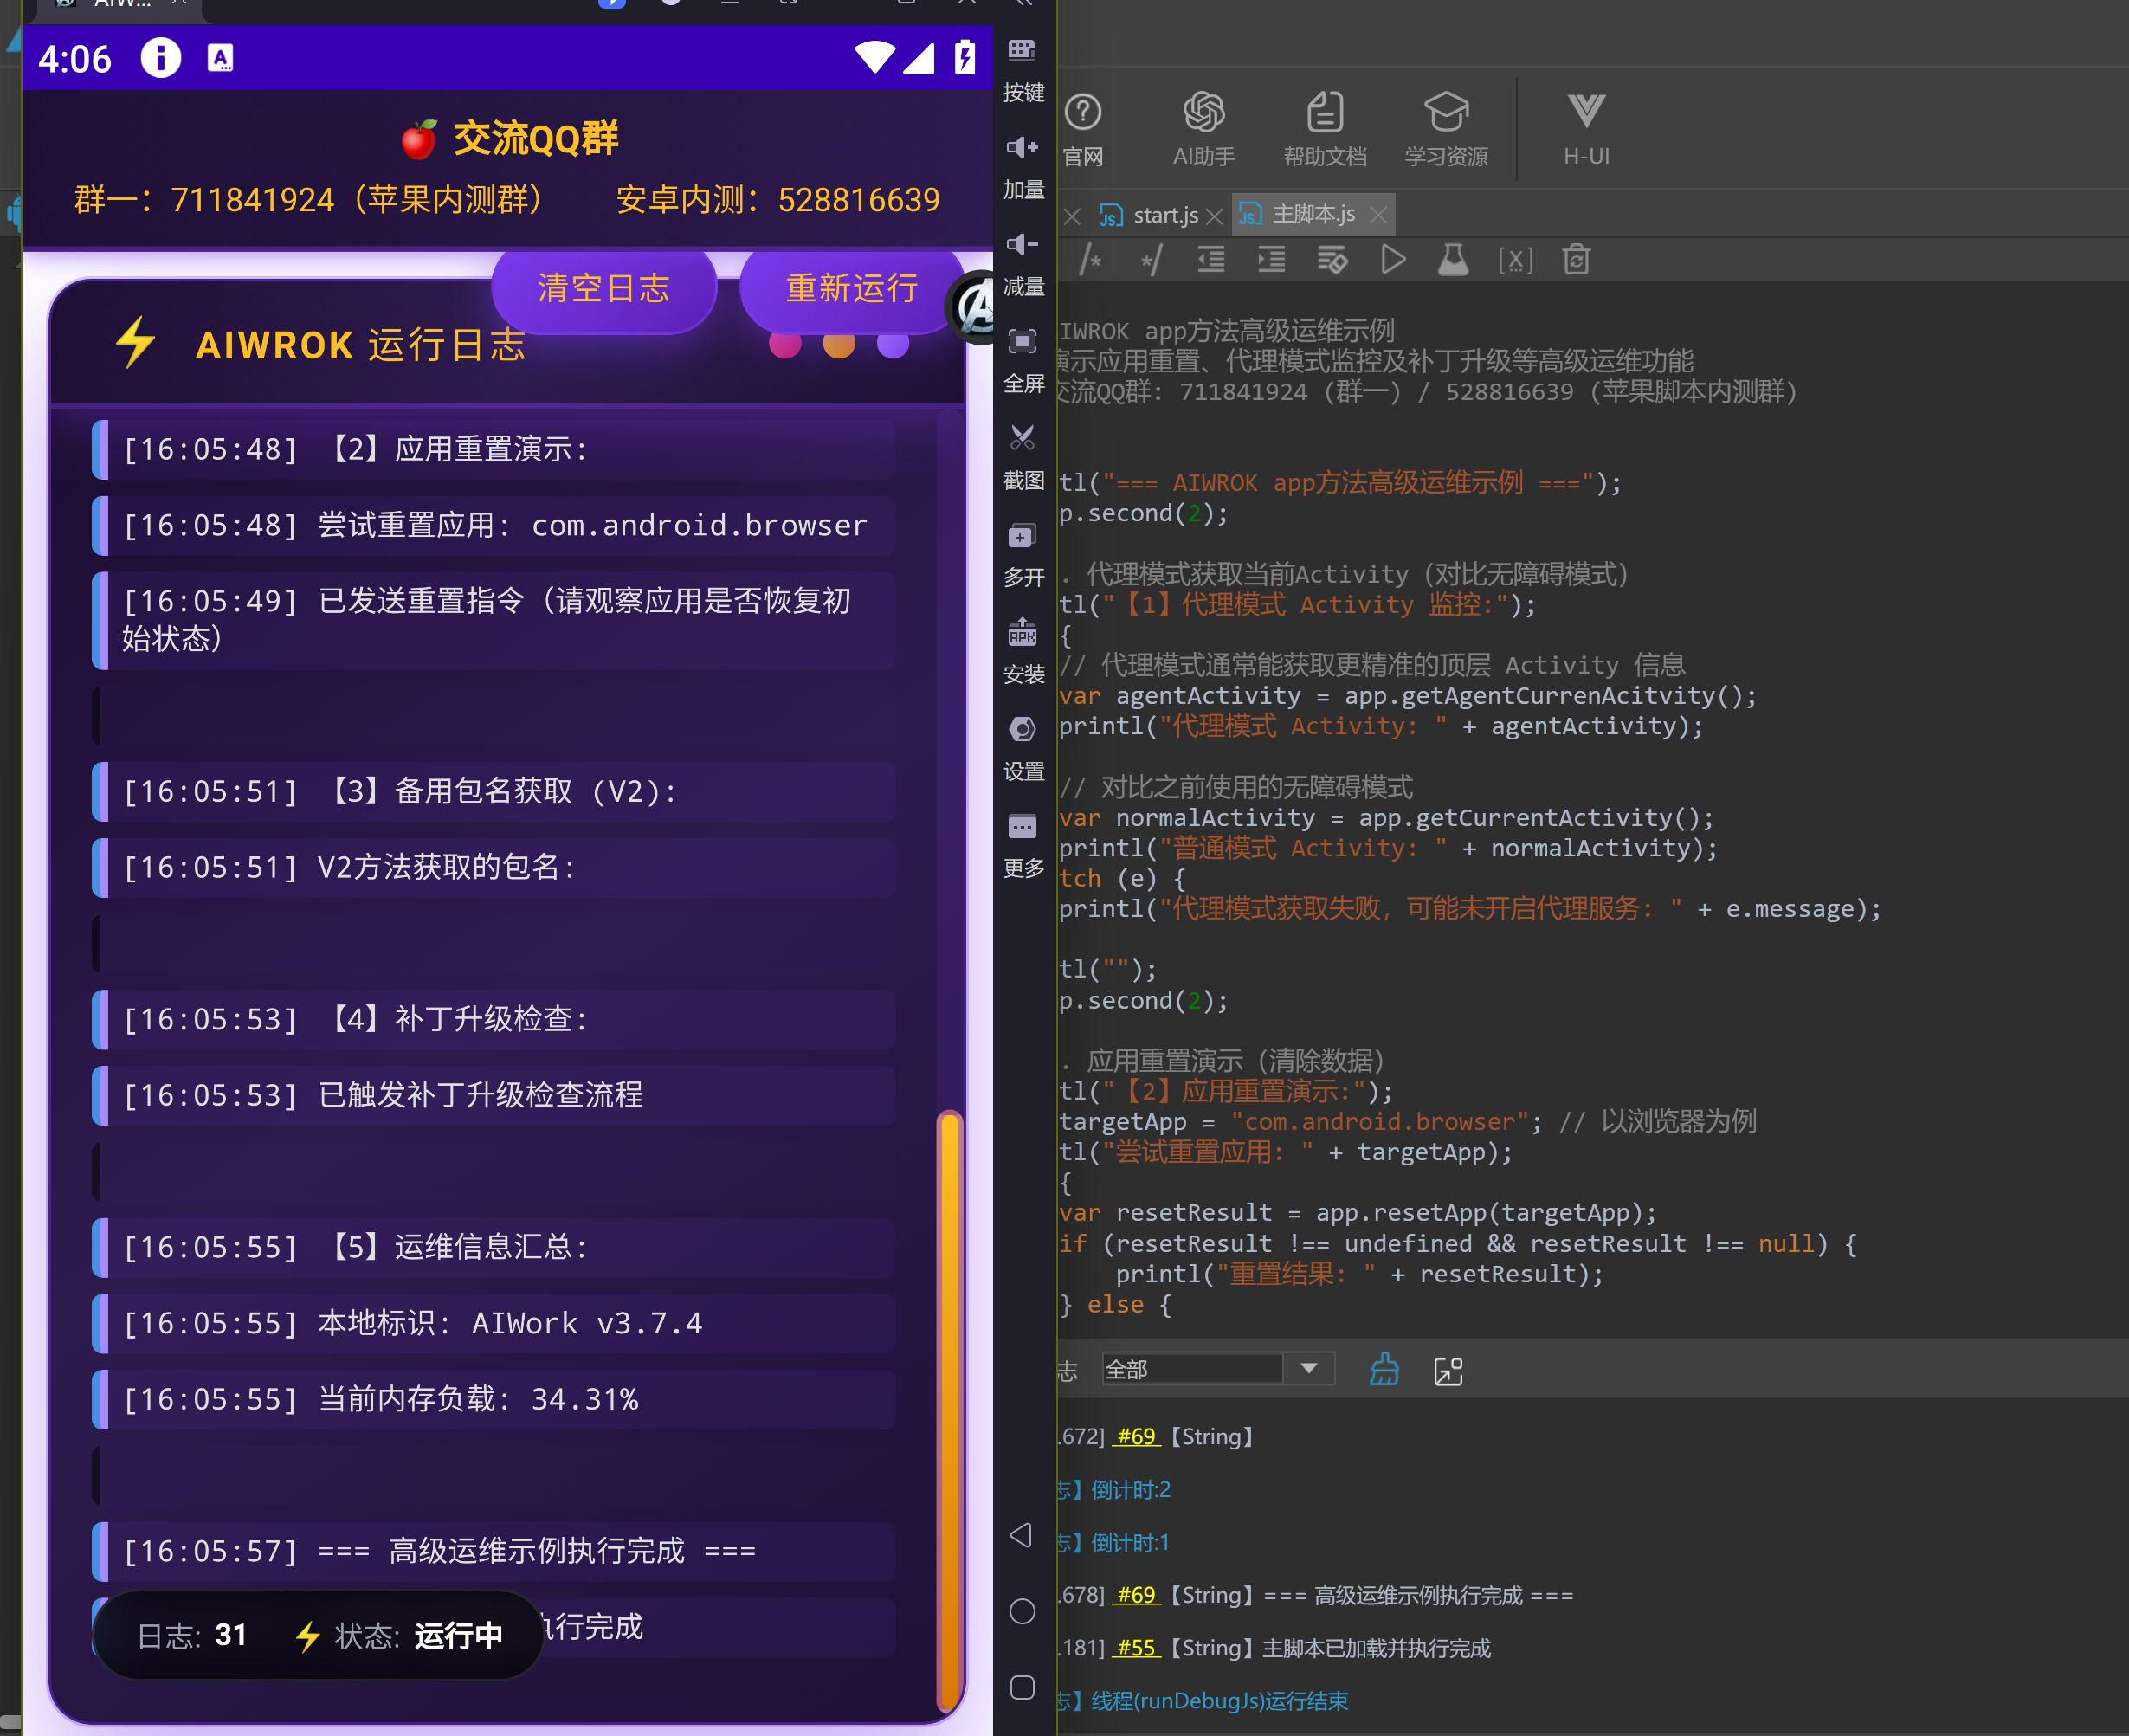Tap the info notification icon in status bar
Image resolution: width=2129 pixels, height=1736 pixels.
(160, 58)
